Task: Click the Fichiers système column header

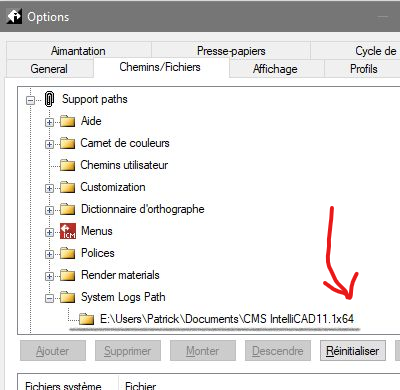Action: coord(63,386)
